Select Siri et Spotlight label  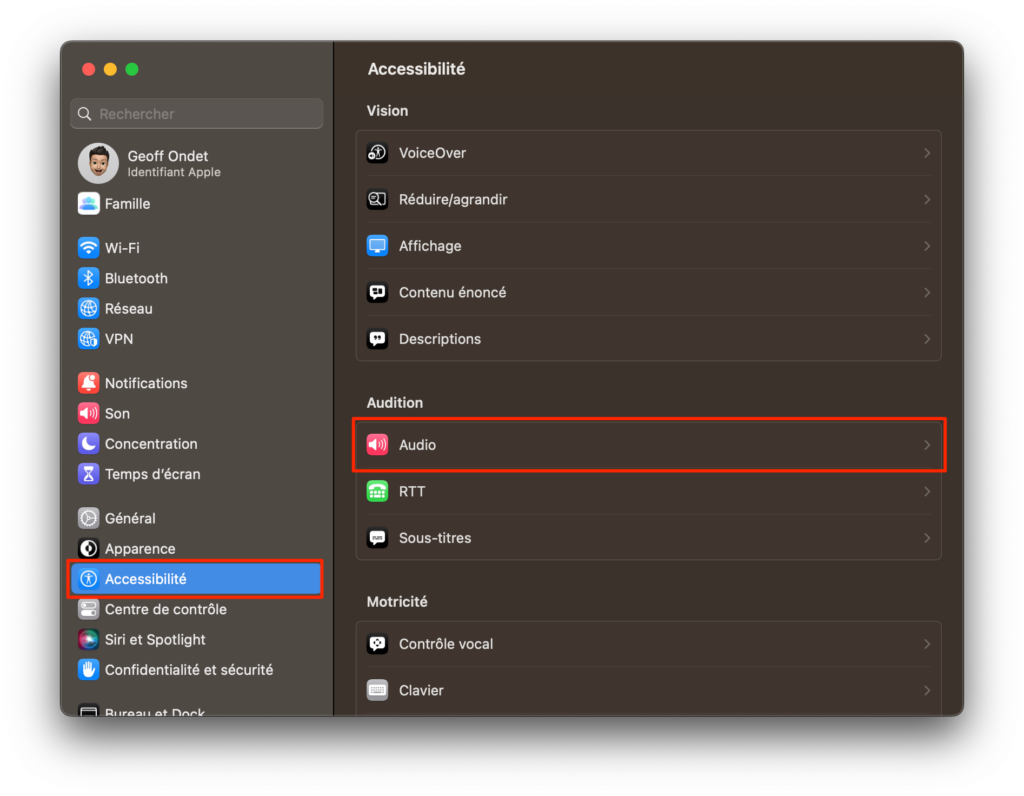(155, 639)
